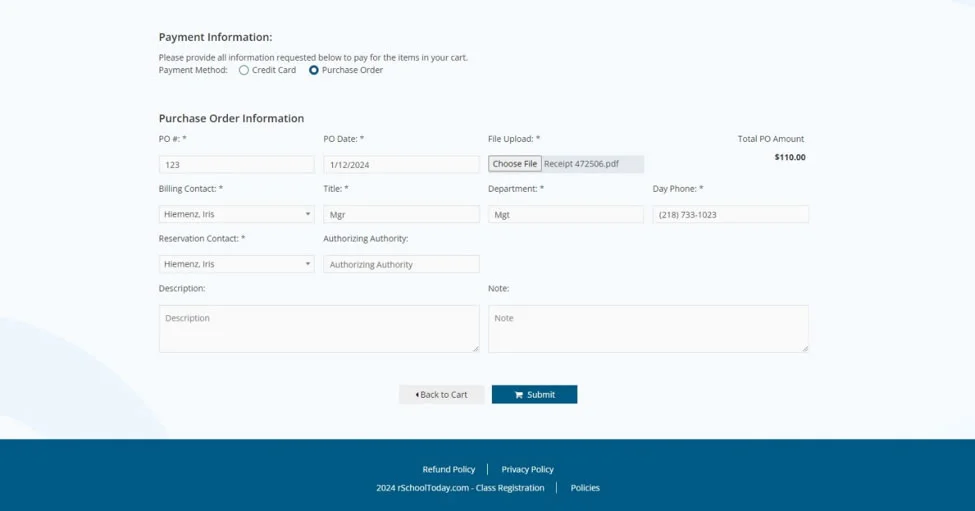Select the Credit Card payment method
This screenshot has width=975, height=511.
click(x=244, y=70)
